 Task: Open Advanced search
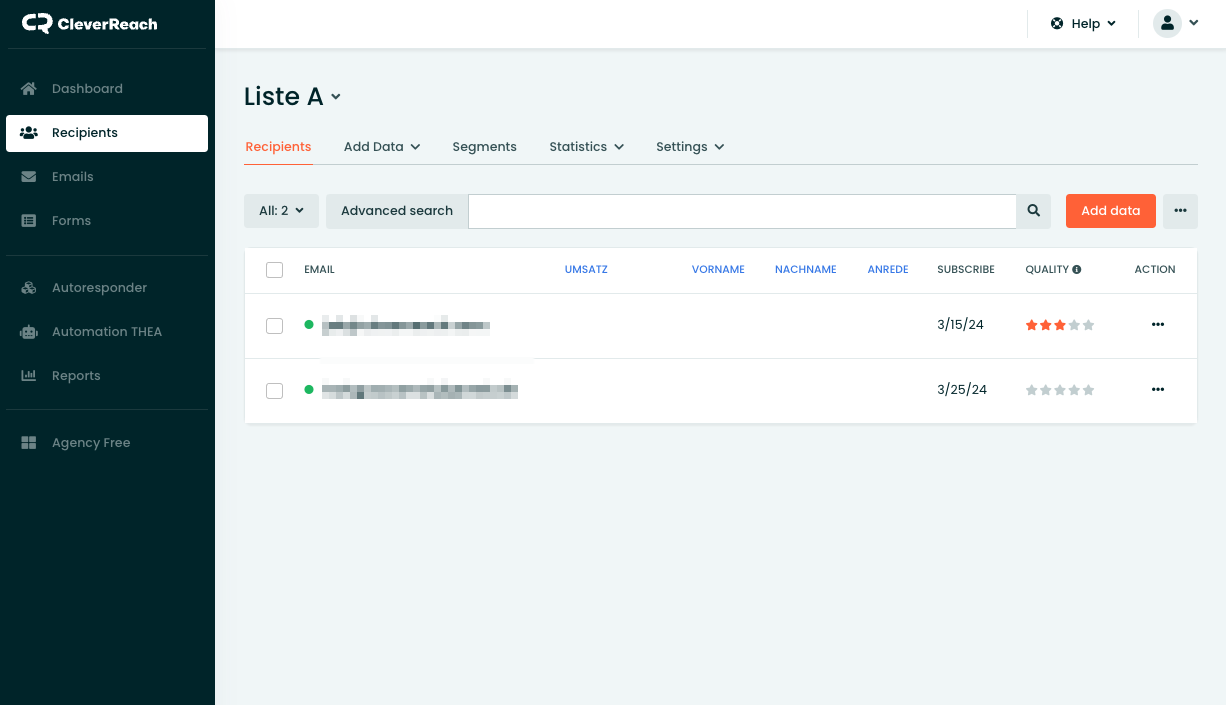point(396,211)
